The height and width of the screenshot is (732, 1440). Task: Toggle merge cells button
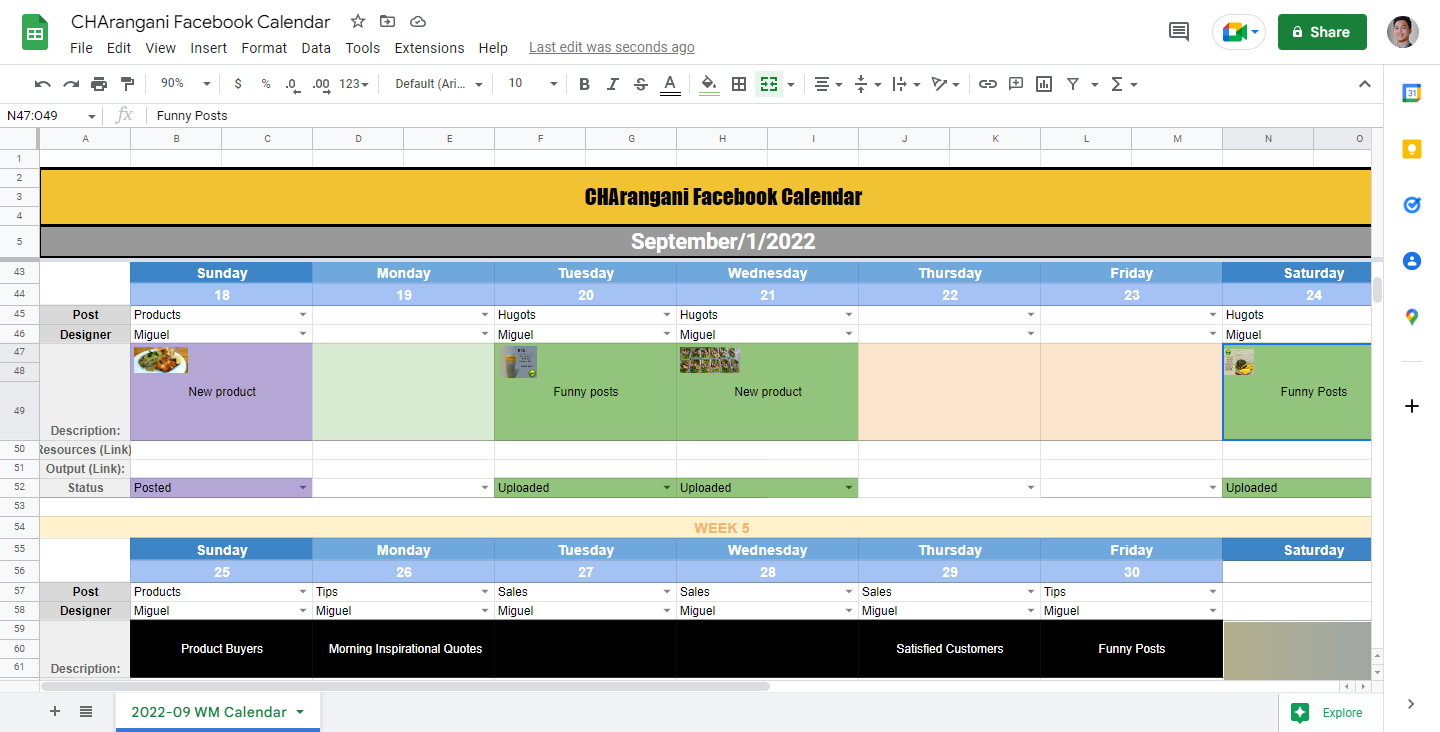[768, 84]
